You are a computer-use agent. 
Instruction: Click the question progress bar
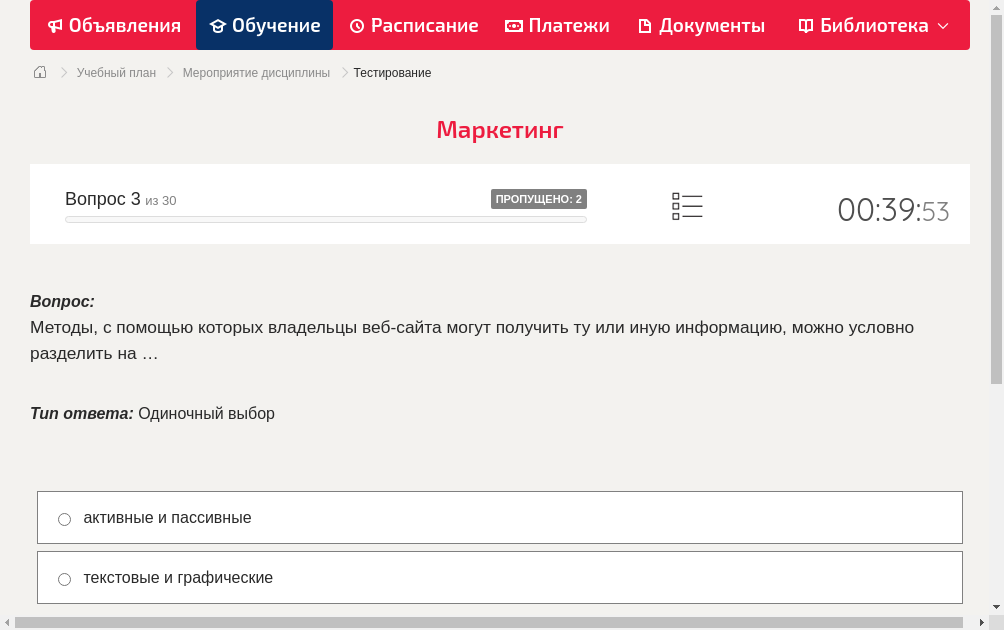pos(325,219)
